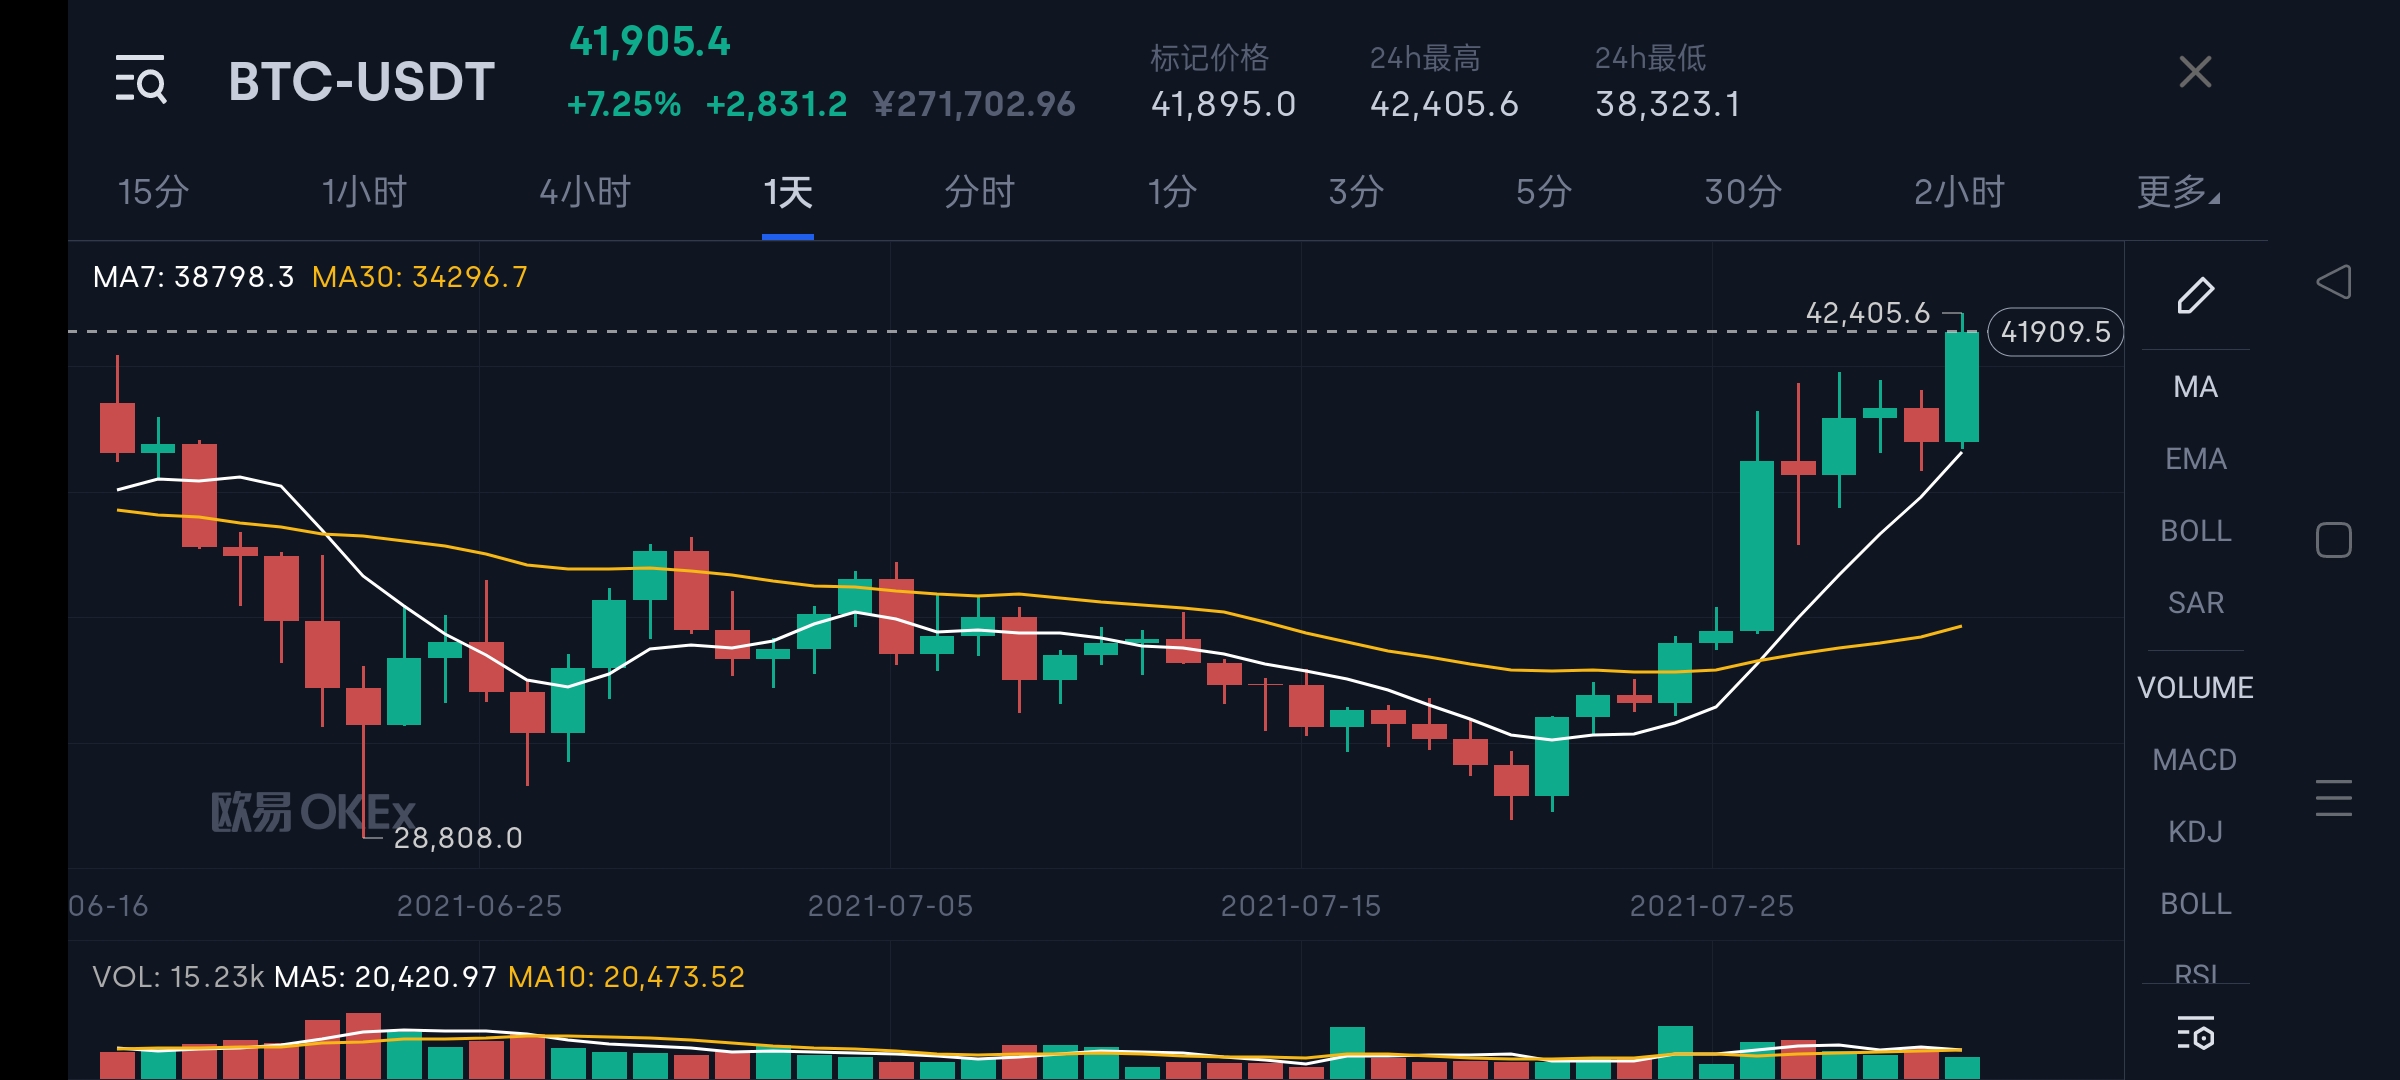The image size is (2400, 1080).
Task: Tap the +2,831.2 change amount
Action: pyautogui.click(x=776, y=104)
